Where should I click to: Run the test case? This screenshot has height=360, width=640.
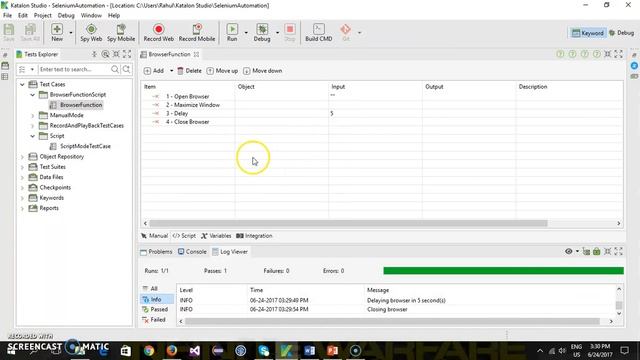pyautogui.click(x=232, y=32)
